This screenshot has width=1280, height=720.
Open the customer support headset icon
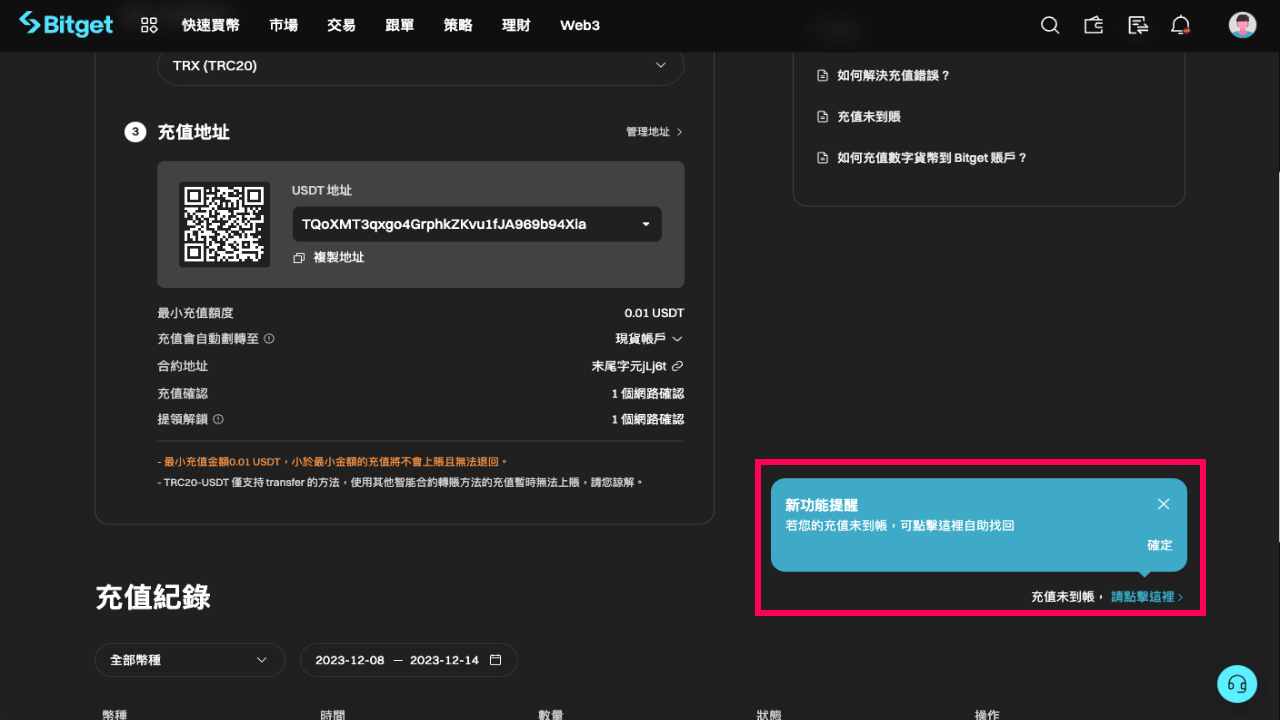point(1237,683)
